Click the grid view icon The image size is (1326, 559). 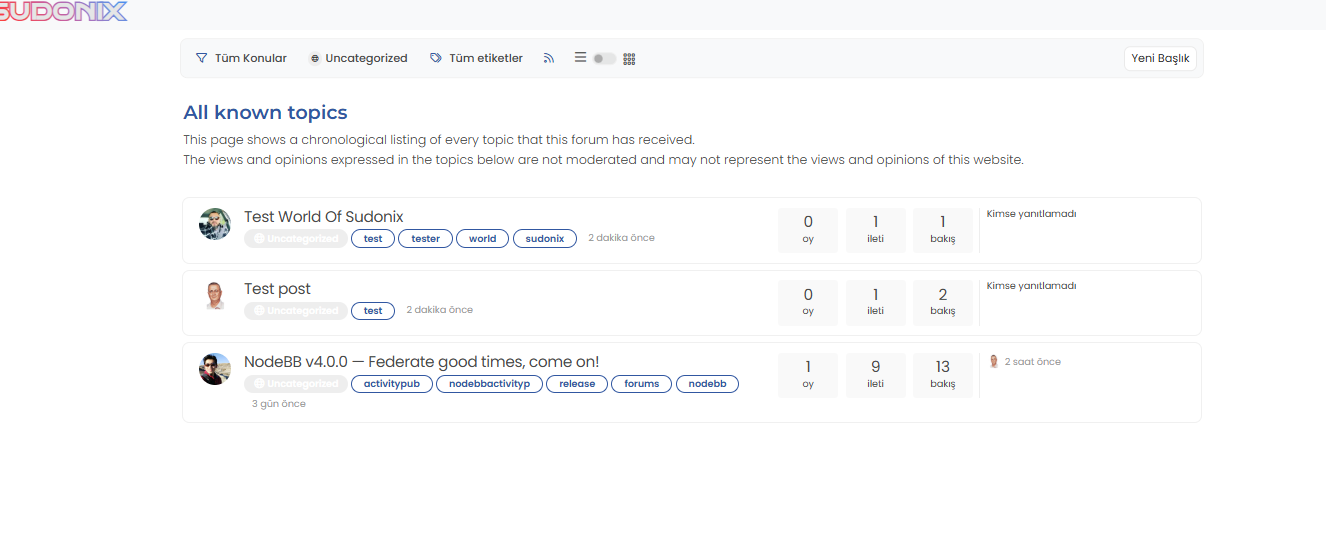pyautogui.click(x=629, y=59)
